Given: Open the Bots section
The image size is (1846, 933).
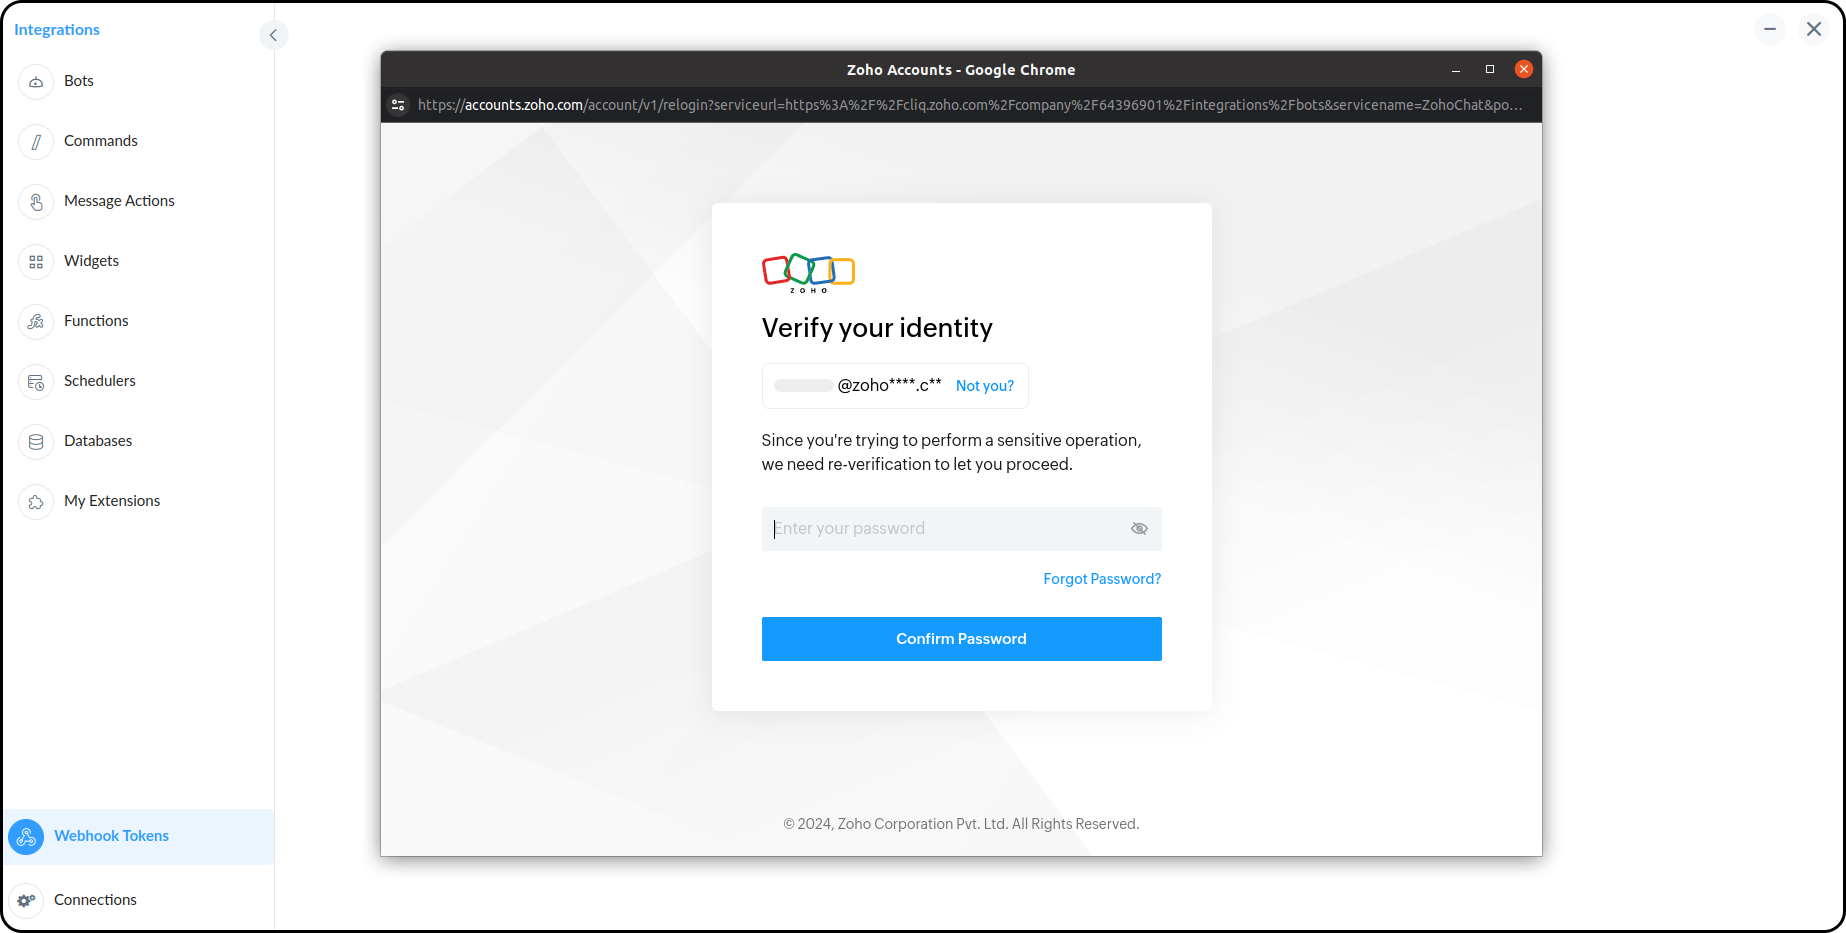Looking at the screenshot, I should [36, 81].
